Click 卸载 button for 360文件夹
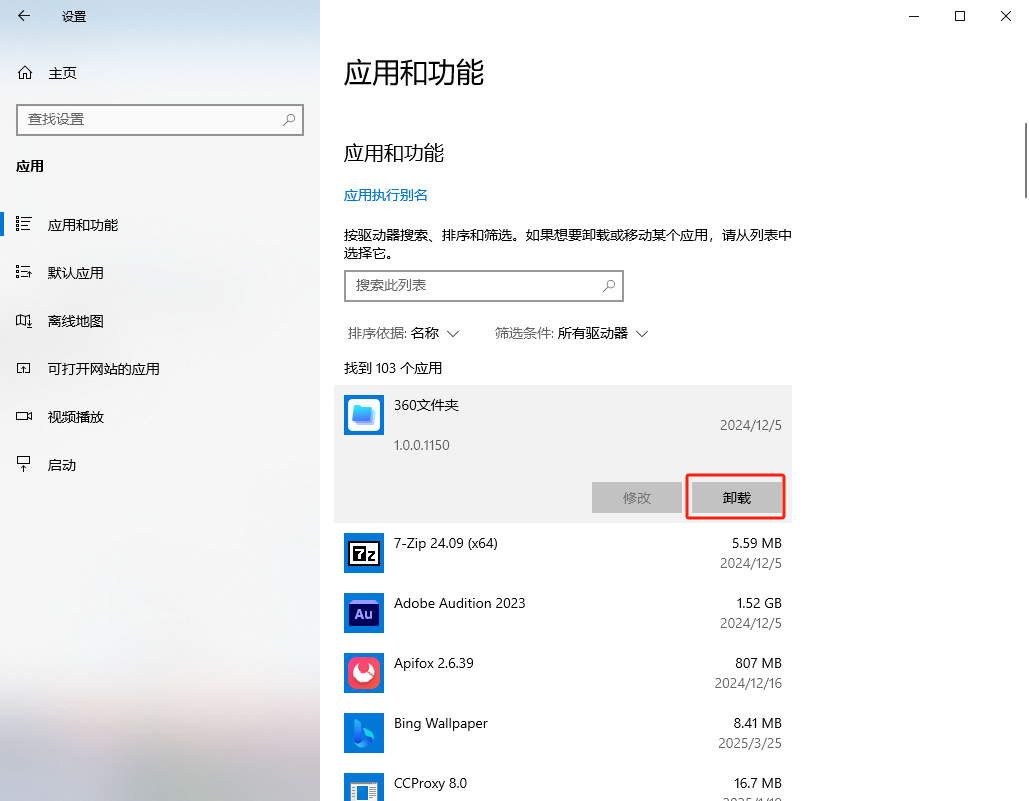This screenshot has height=801, width=1029. [x=736, y=498]
